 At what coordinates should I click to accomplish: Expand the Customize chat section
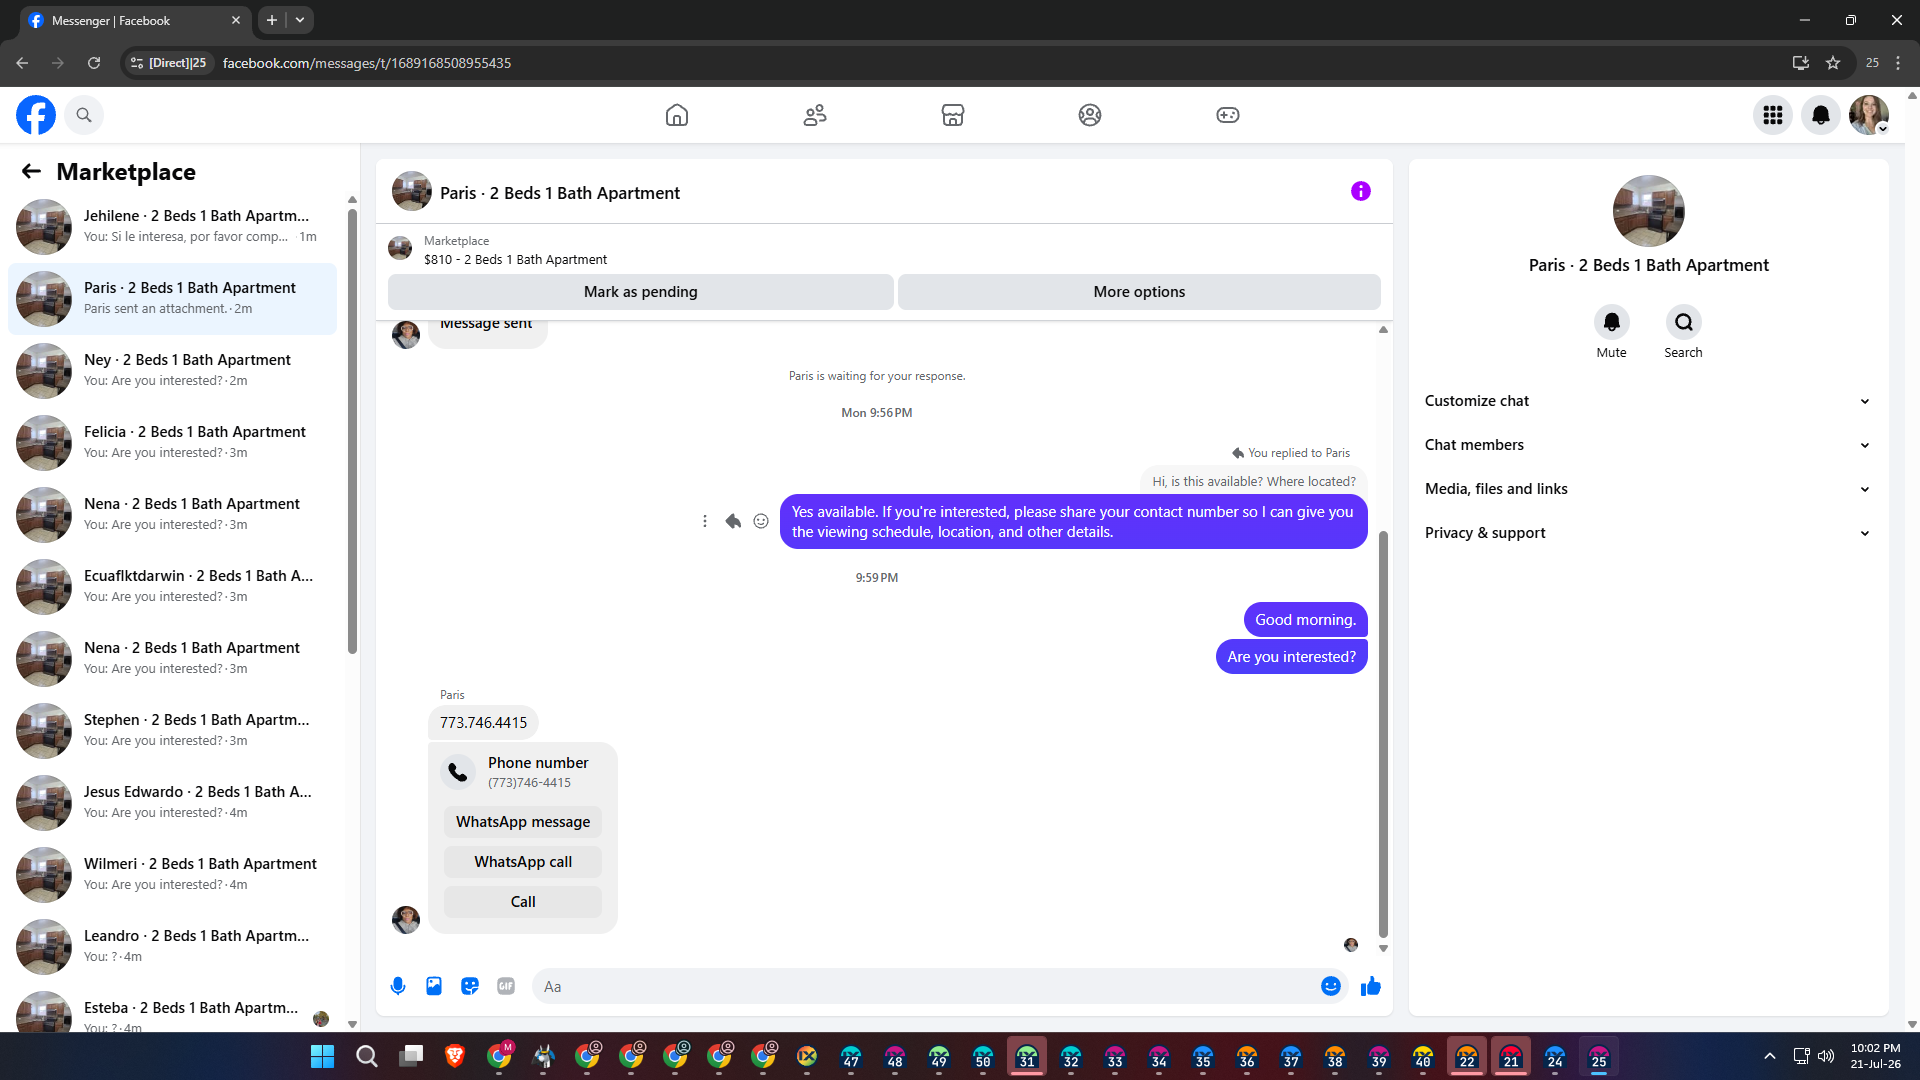[1648, 401]
